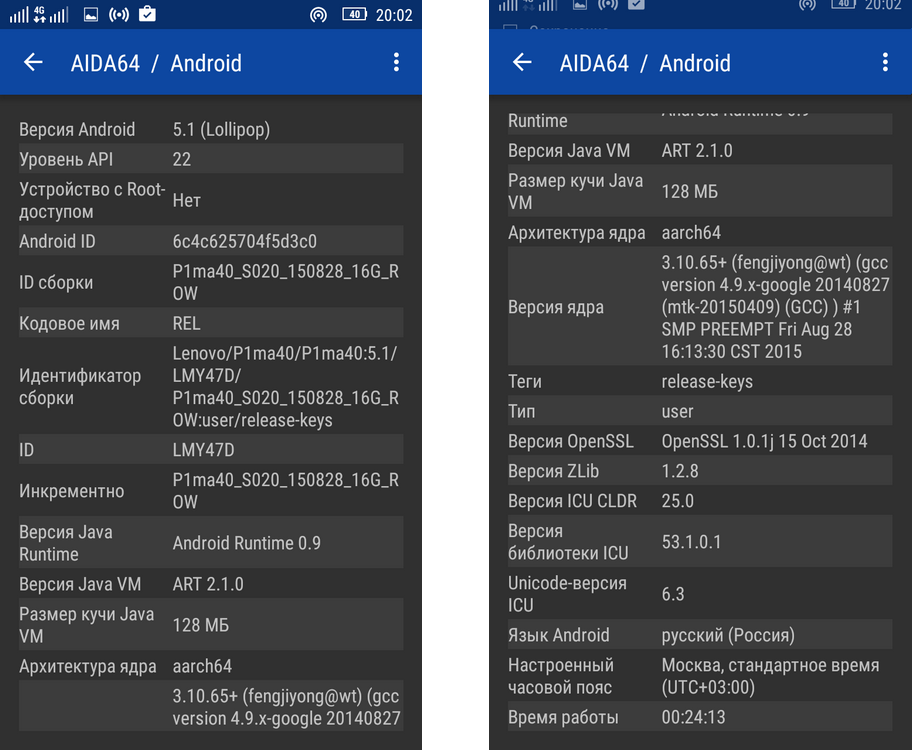Open three-dot menu in right screenshot

tap(885, 62)
